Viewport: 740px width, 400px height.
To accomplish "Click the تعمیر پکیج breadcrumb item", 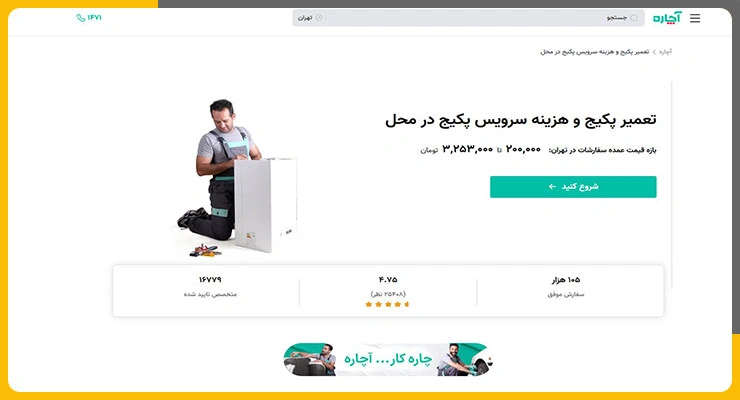I will click(x=595, y=52).
